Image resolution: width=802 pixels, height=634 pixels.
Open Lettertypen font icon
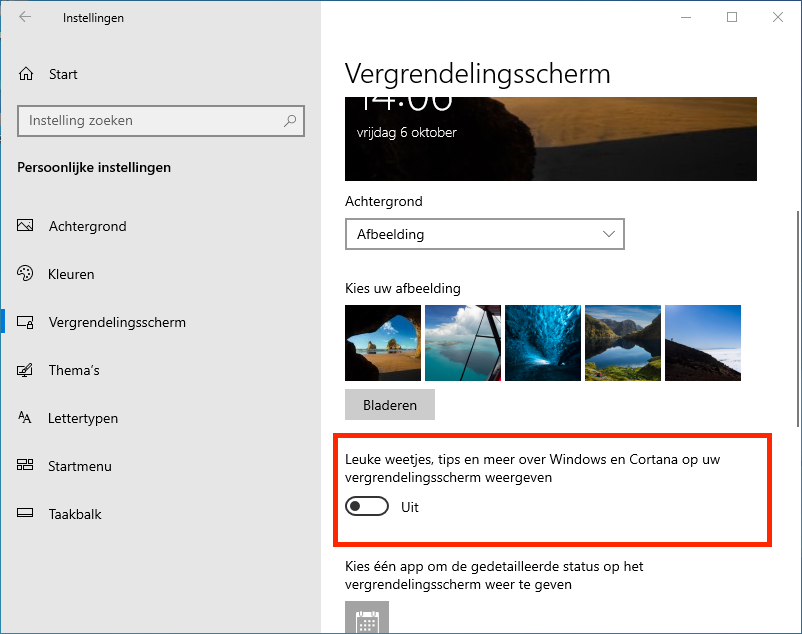[26, 418]
